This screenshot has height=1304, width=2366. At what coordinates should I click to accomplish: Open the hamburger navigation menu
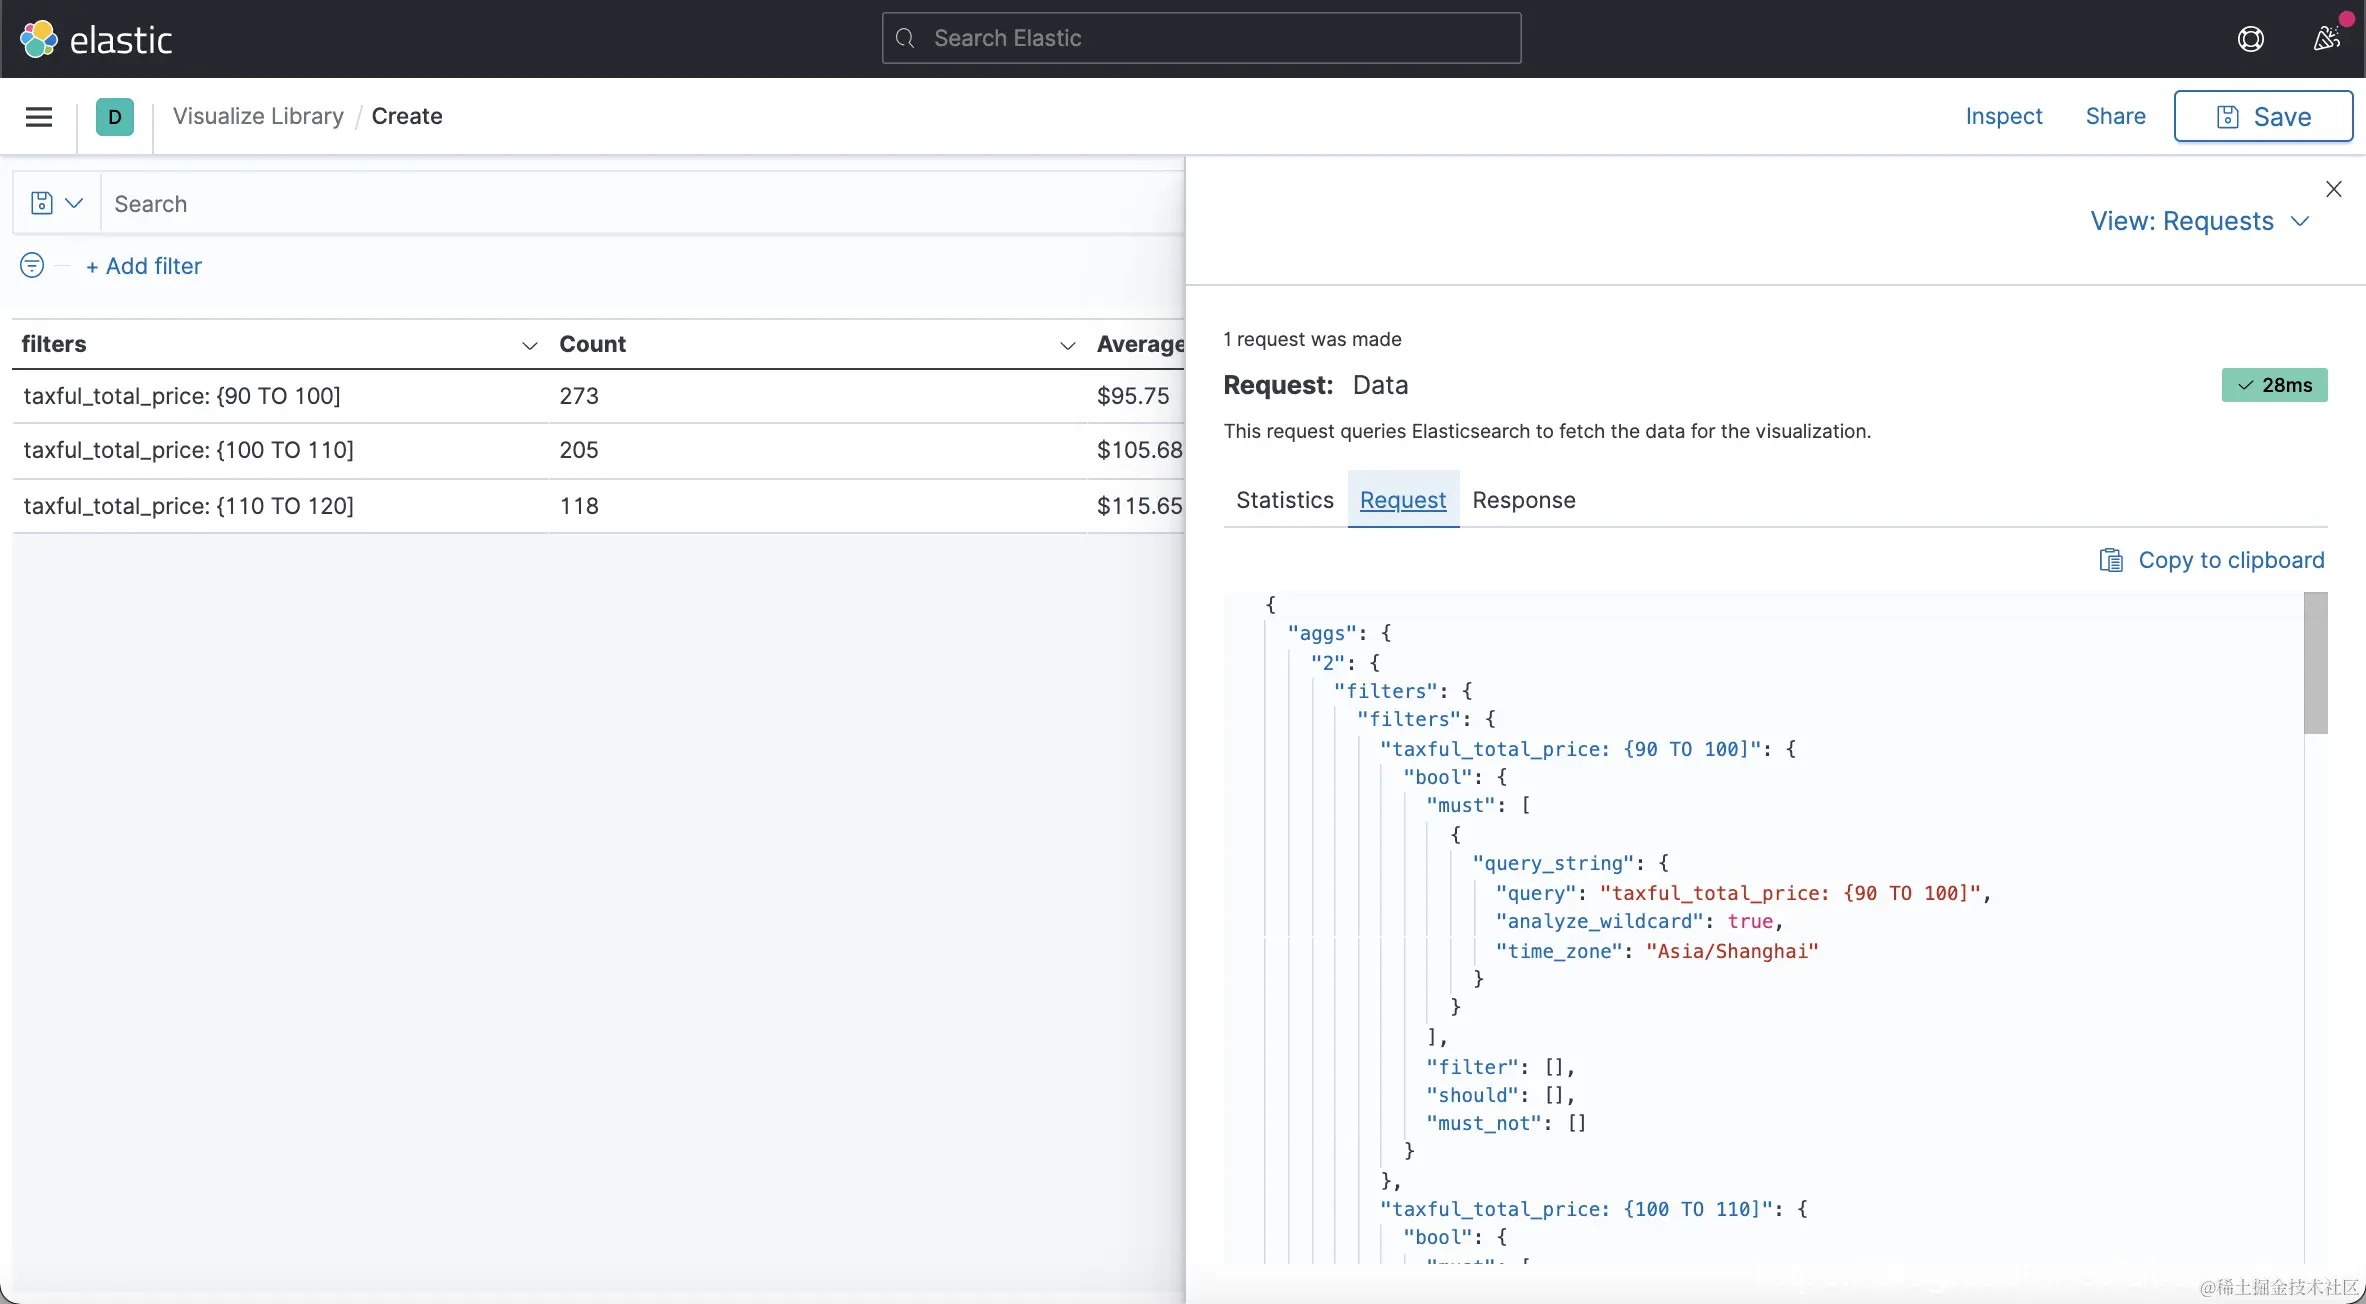pos(39,117)
